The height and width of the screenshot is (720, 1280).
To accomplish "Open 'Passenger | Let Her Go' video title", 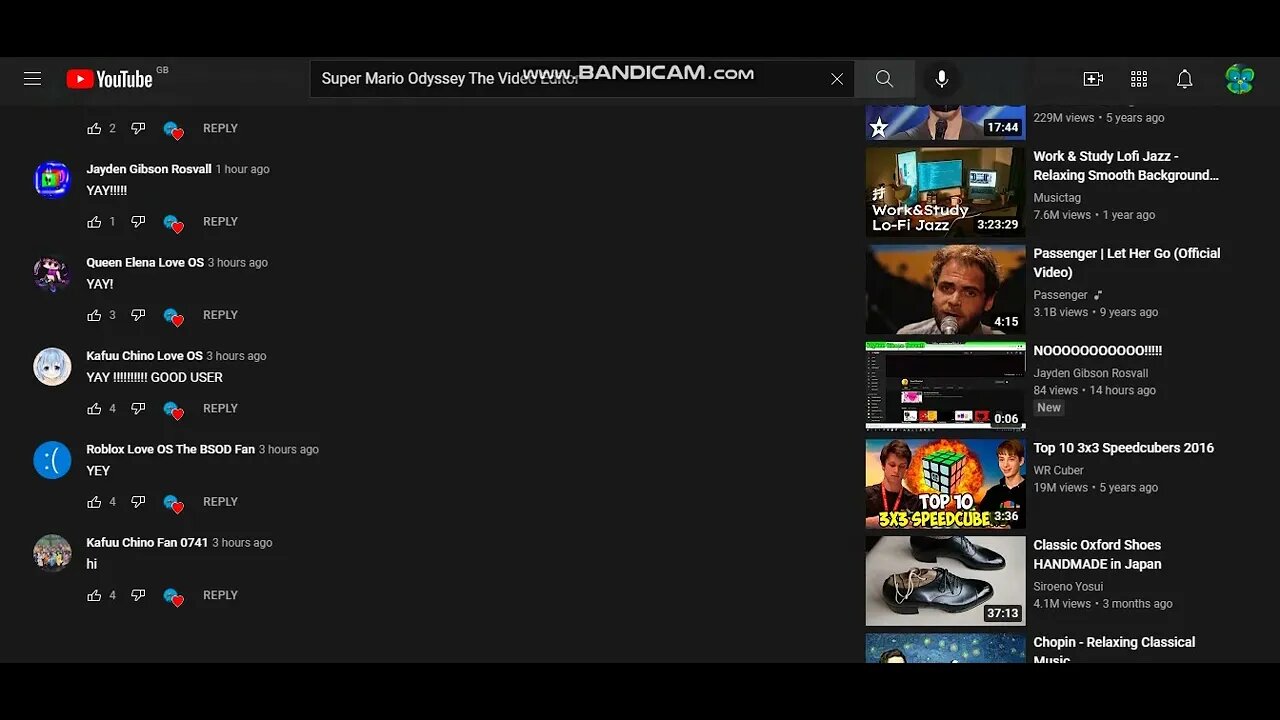I will pyautogui.click(x=1127, y=262).
